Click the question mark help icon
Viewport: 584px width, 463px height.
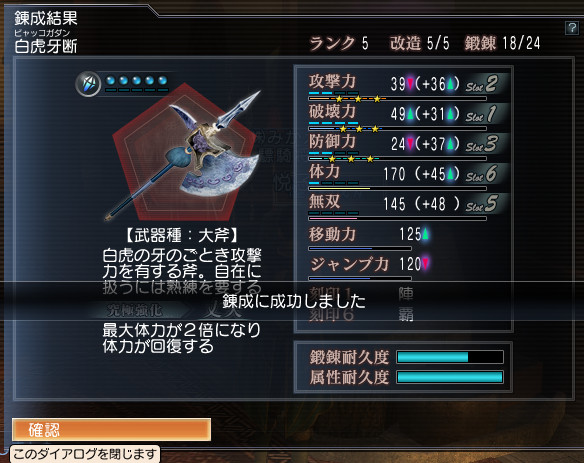pos(571,28)
